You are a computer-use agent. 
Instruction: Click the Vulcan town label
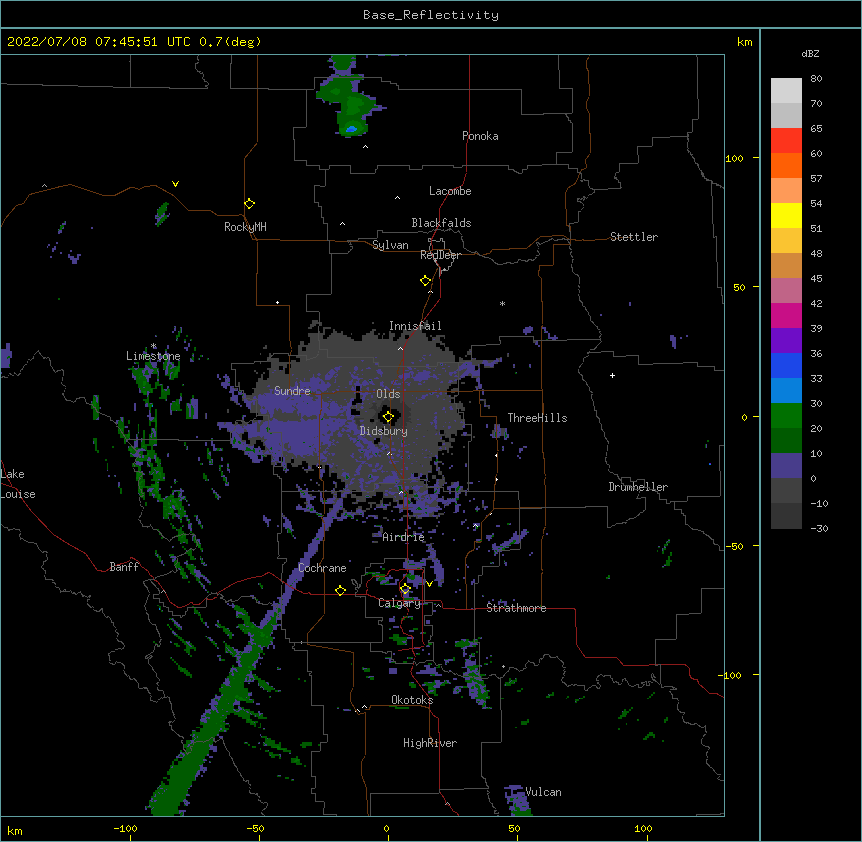[543, 792]
